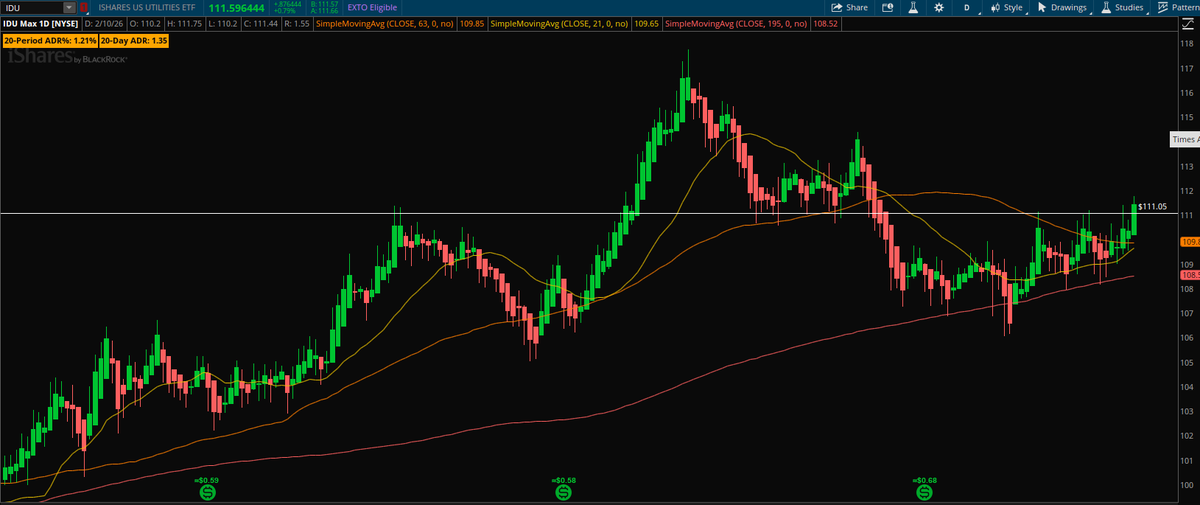Click the 108.52 moving average value
1200x505 pixels.
pyautogui.click(x=826, y=22)
